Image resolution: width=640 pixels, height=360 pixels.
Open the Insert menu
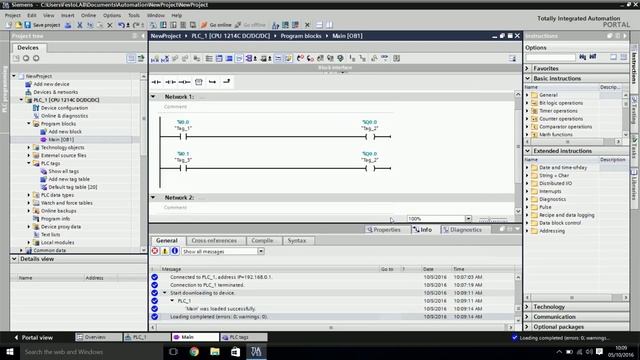(x=68, y=15)
